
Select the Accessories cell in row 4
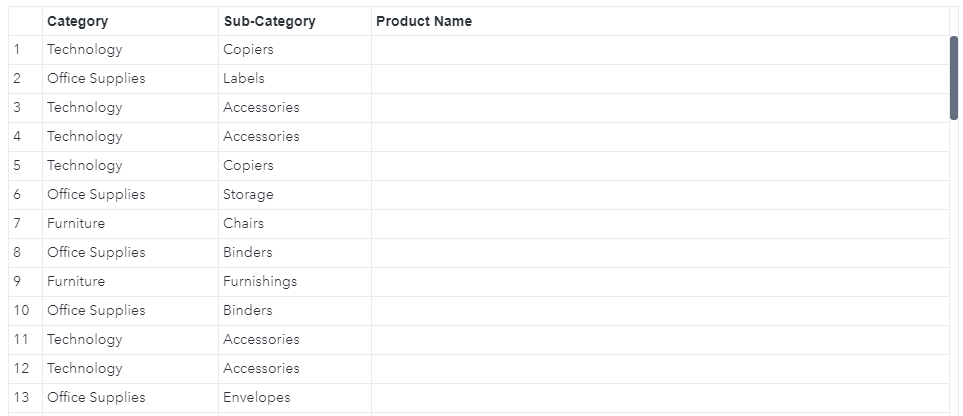[261, 137]
